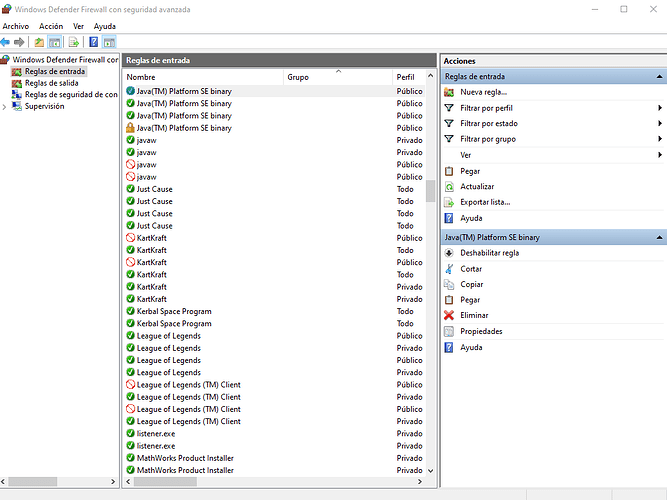This screenshot has width=667, height=500.
Task: Click the forward arrow toolbar icon
Action: pos(19,42)
